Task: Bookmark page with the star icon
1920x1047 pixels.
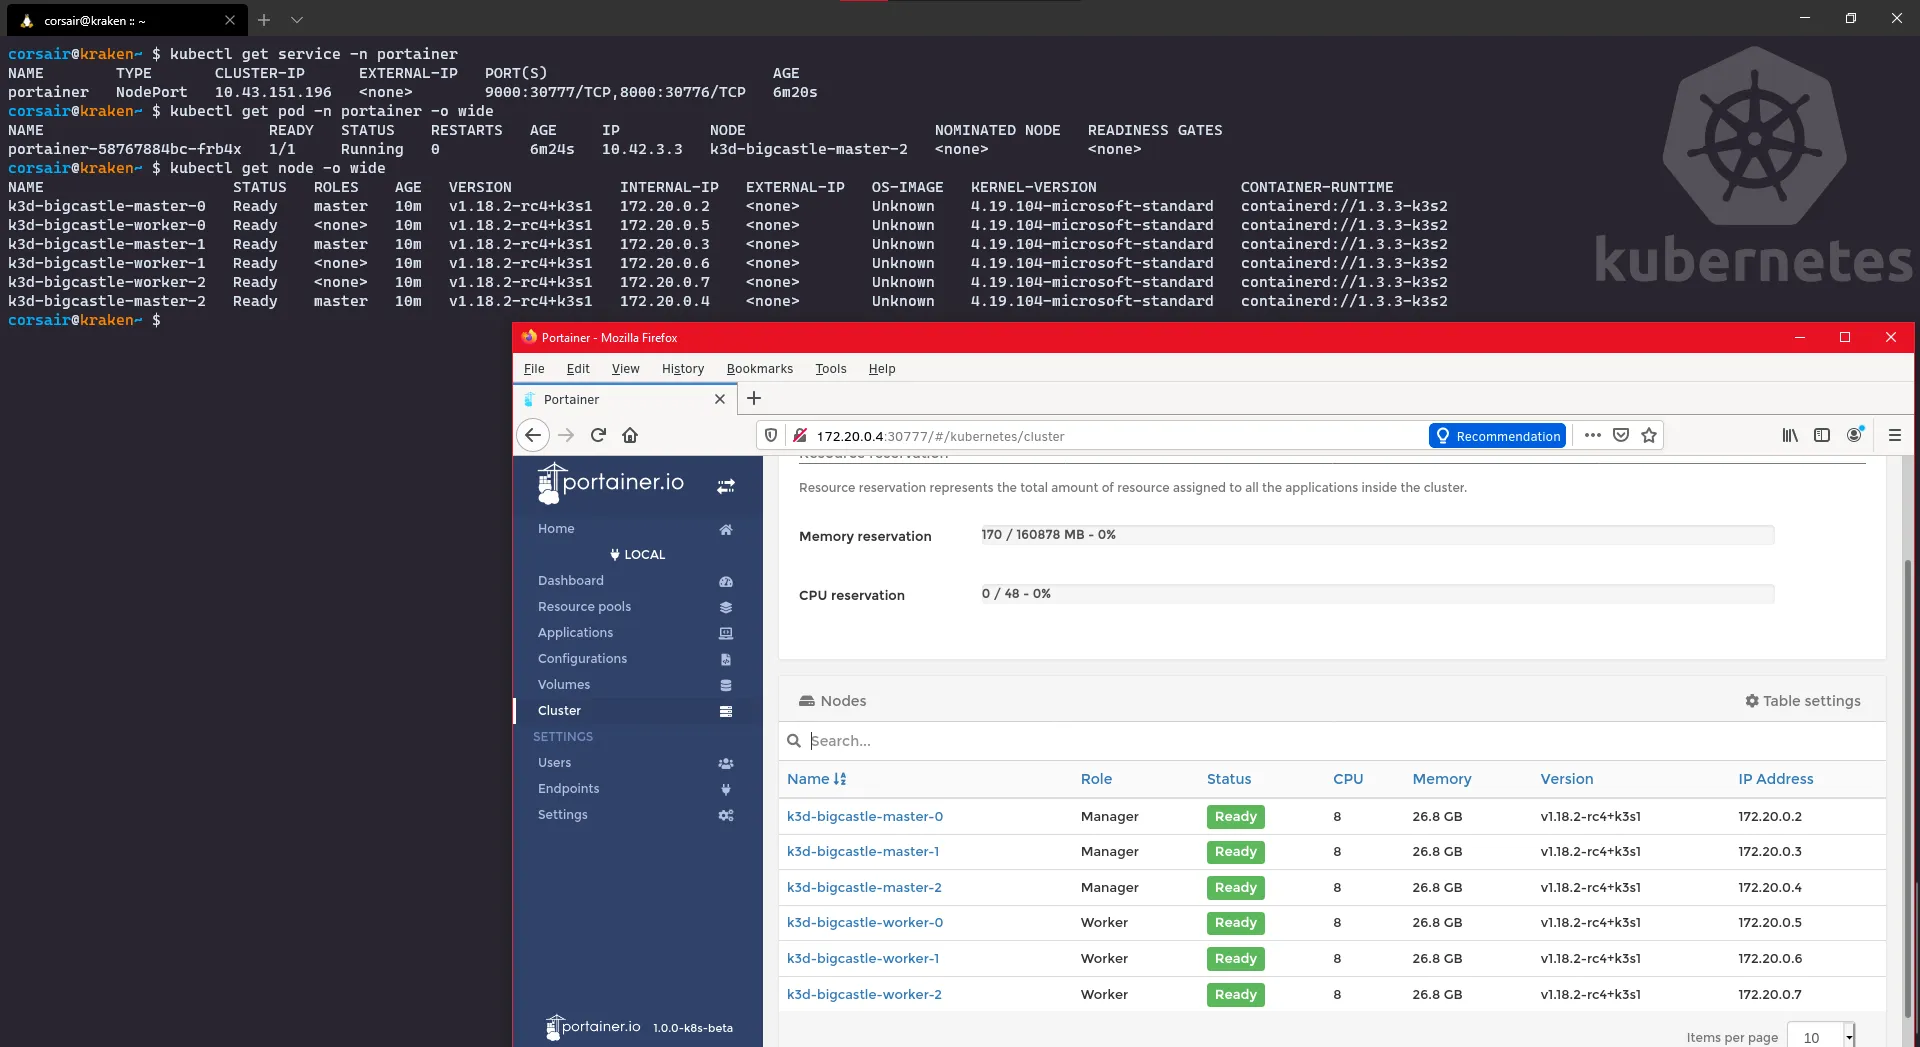Action: pos(1649,435)
